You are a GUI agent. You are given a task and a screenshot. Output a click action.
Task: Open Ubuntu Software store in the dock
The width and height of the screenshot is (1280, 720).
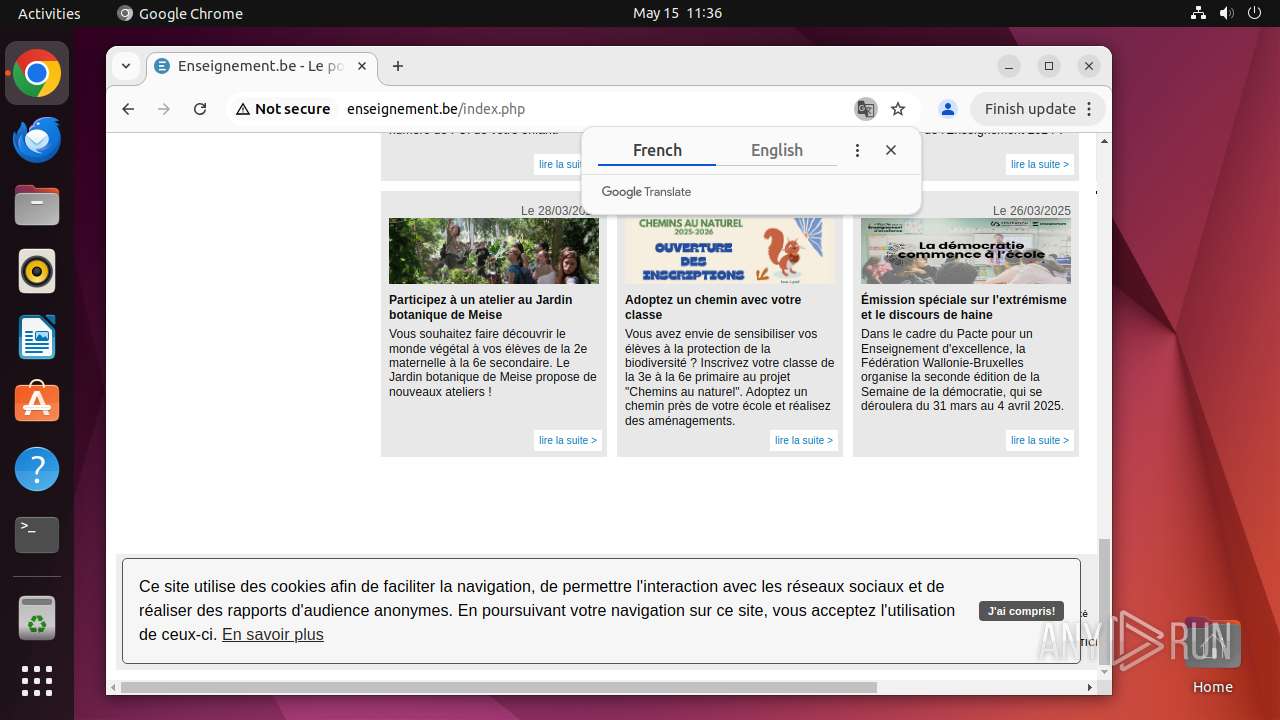coord(37,403)
